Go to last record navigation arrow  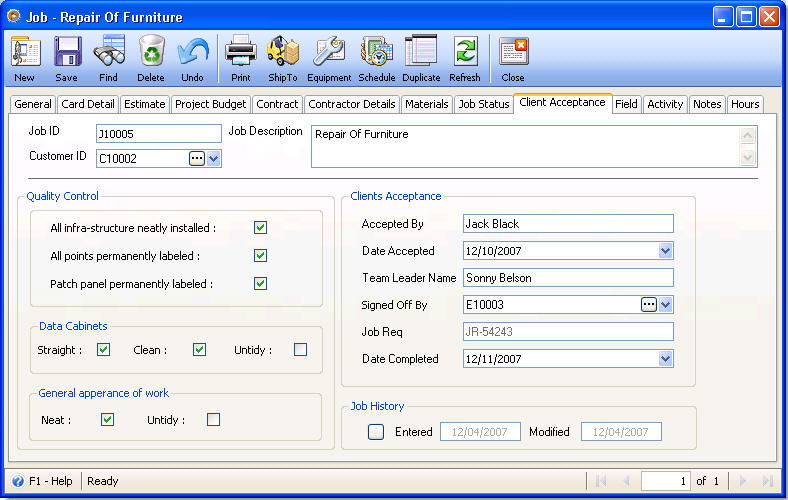(767, 481)
